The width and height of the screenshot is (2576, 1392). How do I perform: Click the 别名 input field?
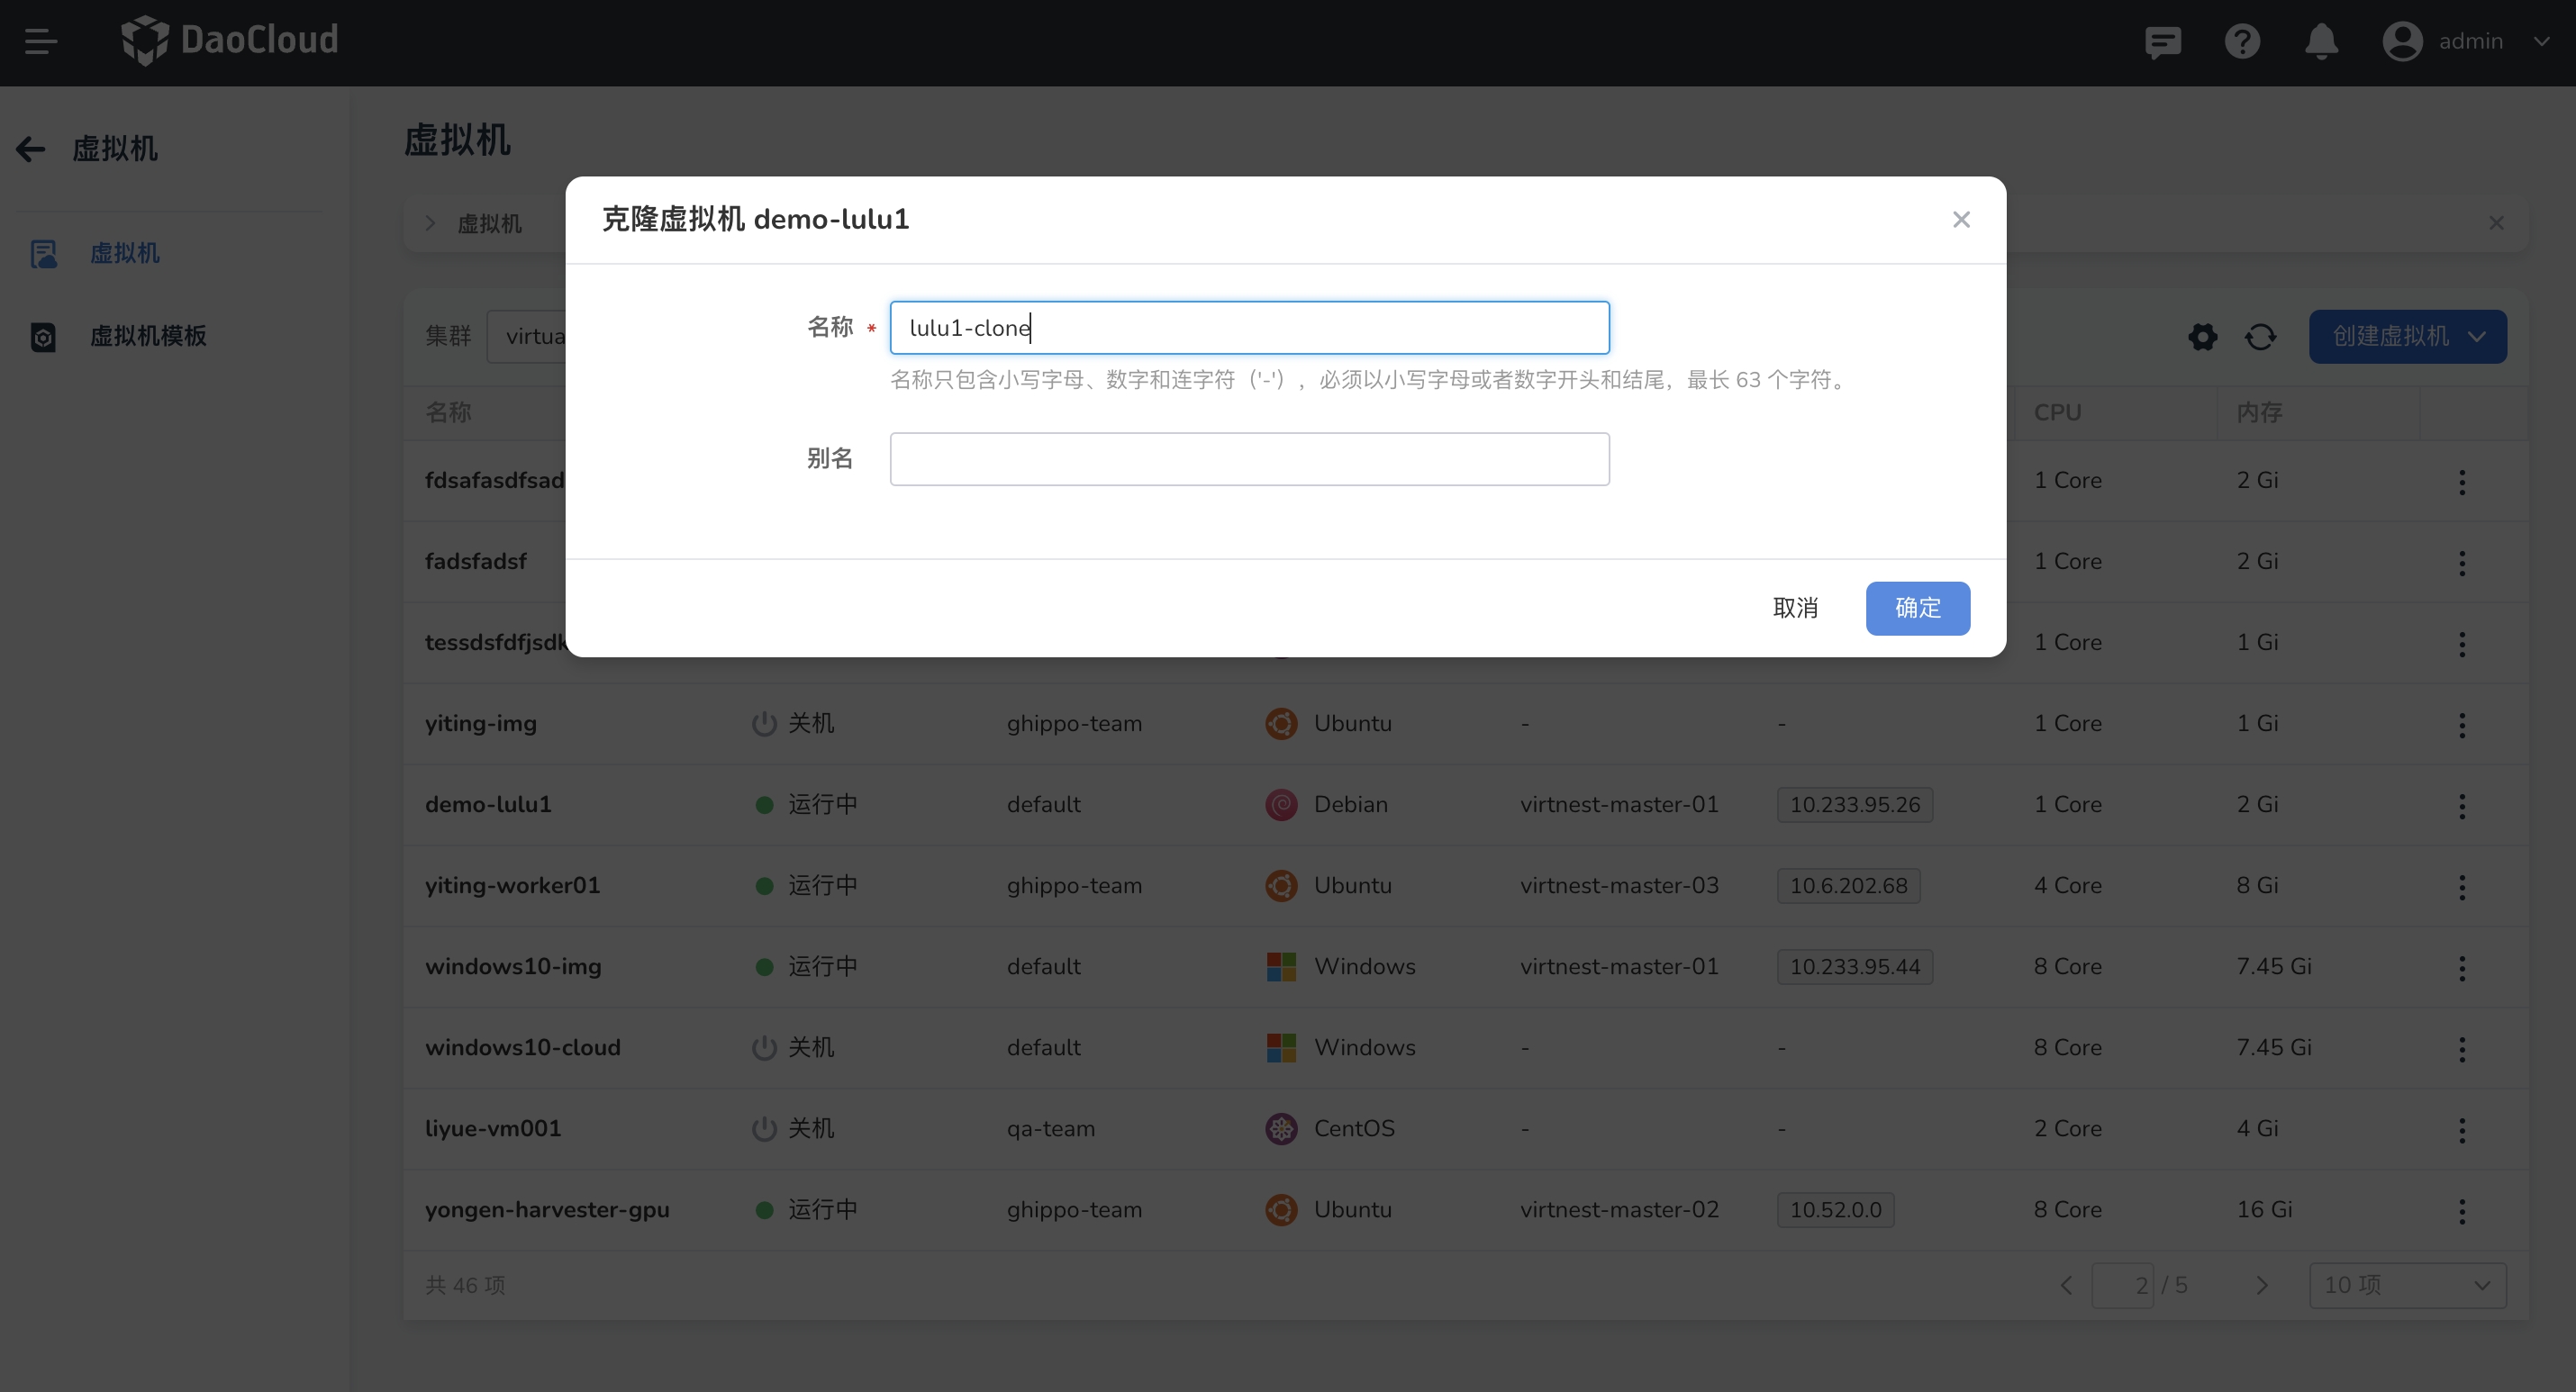(1249, 458)
